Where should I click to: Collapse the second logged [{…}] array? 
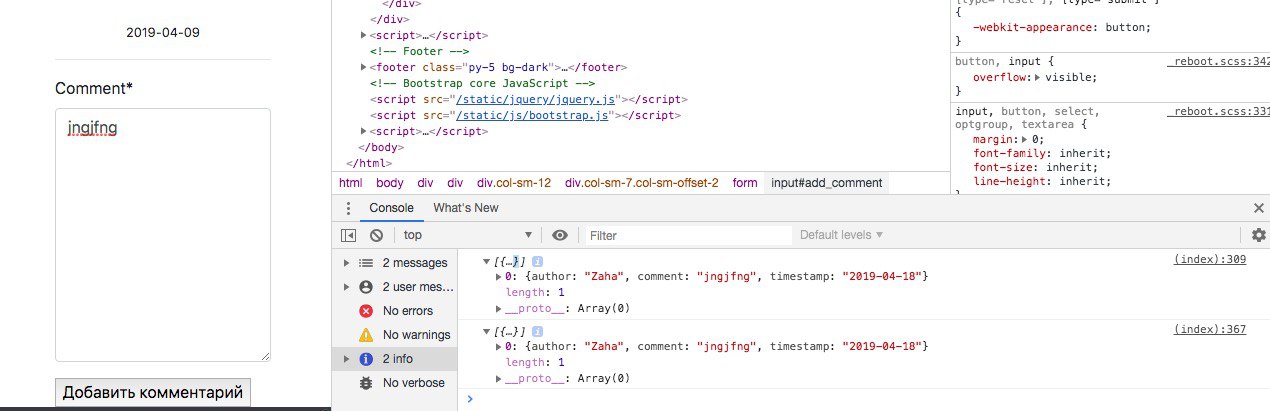(486, 331)
